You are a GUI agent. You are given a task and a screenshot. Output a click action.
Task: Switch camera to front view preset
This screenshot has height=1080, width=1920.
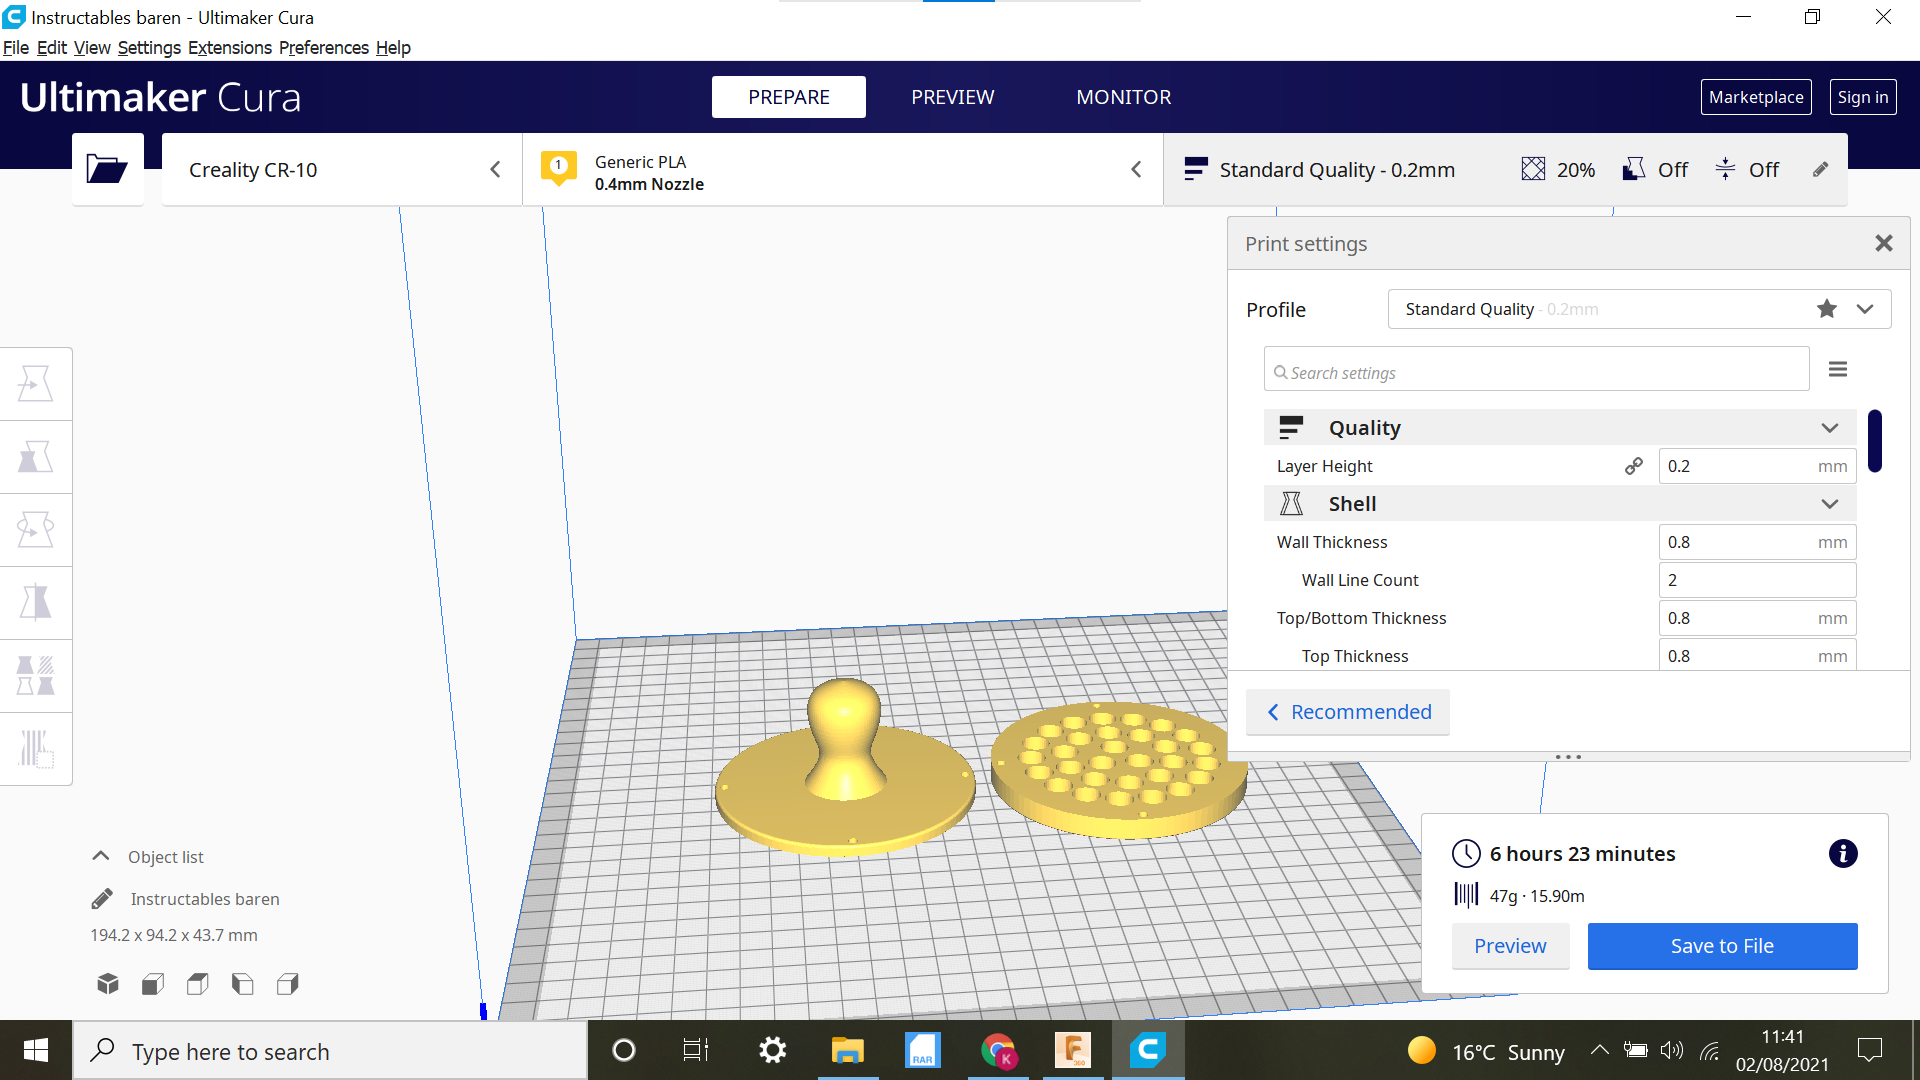click(x=152, y=983)
